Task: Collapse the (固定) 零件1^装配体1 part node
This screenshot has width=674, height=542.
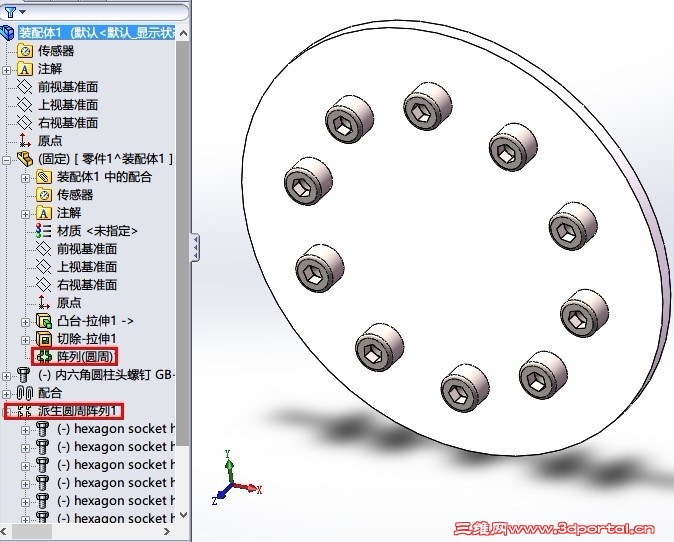Action: click(x=6, y=160)
